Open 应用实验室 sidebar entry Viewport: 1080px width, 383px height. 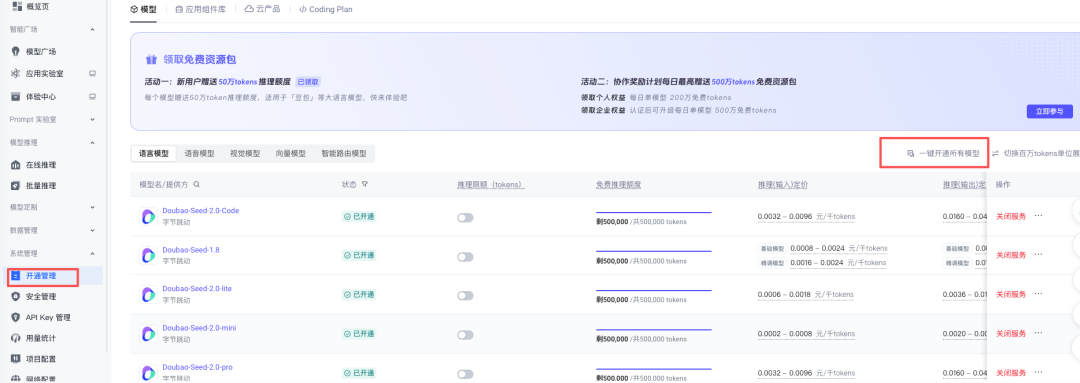pos(45,73)
